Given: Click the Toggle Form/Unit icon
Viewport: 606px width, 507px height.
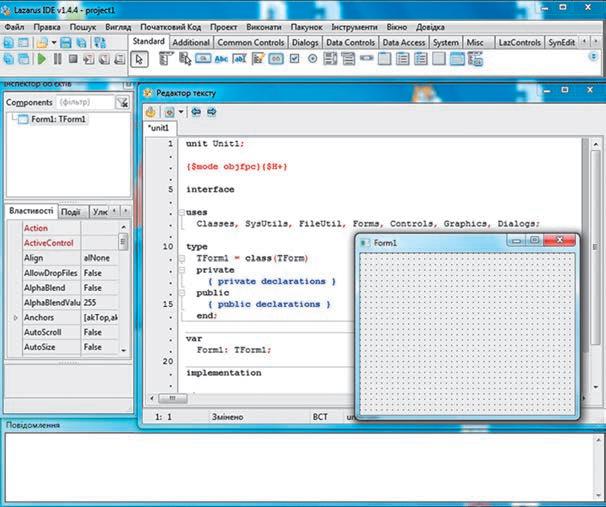Looking at the screenshot, I should tap(100, 43).
